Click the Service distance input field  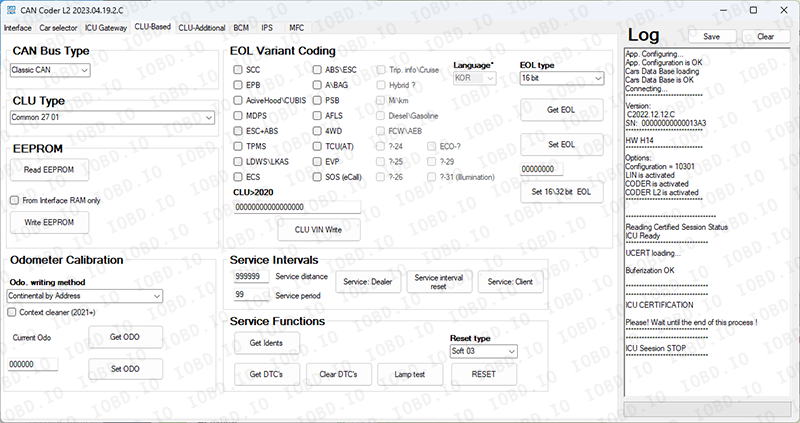pyautogui.click(x=250, y=276)
